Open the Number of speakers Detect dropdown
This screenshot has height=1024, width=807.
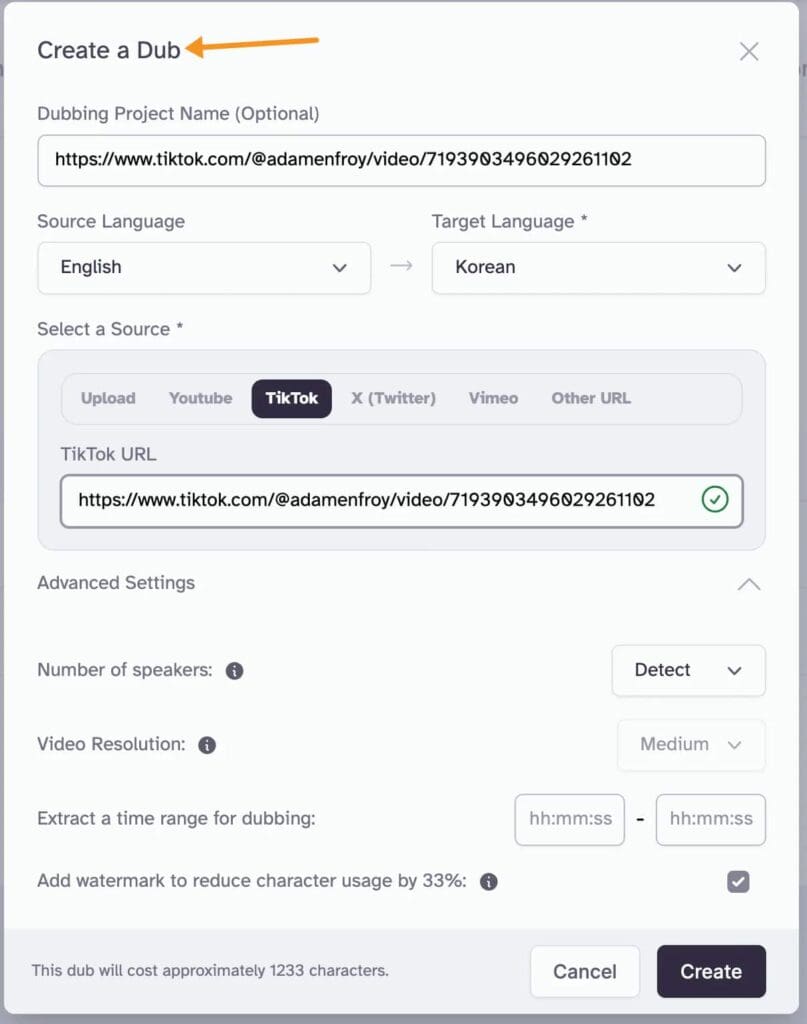pyautogui.click(x=688, y=671)
